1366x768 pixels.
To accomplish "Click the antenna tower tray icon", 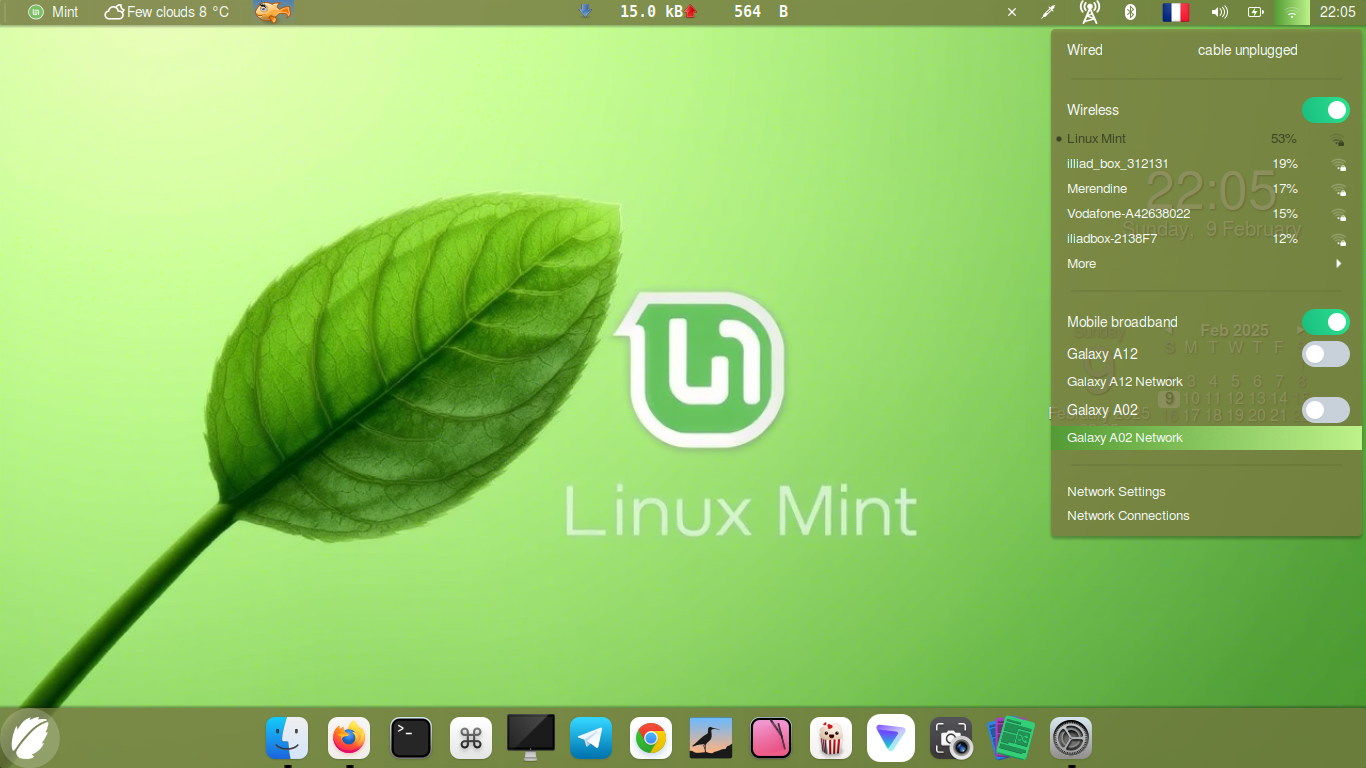I will coord(1090,12).
